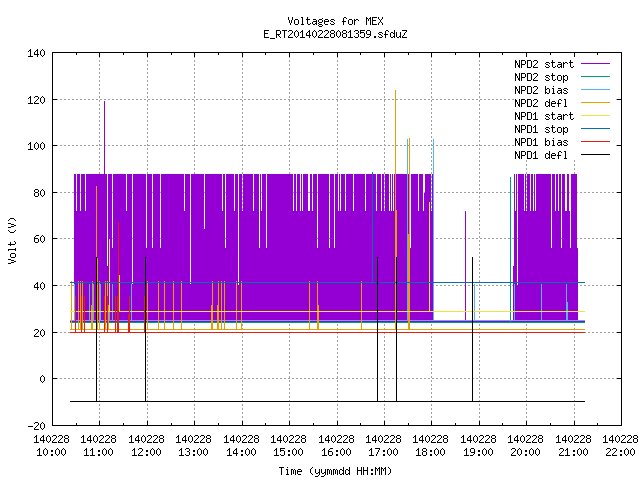Click the x-axis tick label 19:00

(x=478, y=452)
